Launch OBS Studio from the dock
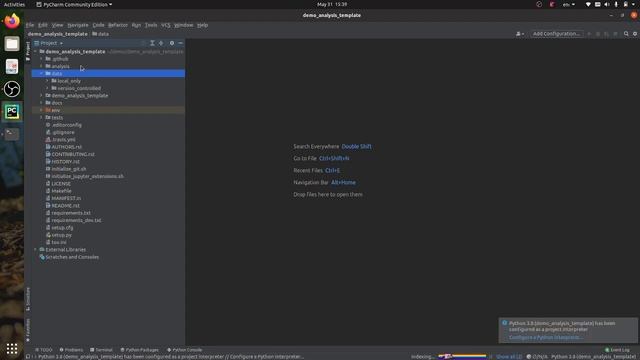The height and width of the screenshot is (360, 640). (12, 89)
